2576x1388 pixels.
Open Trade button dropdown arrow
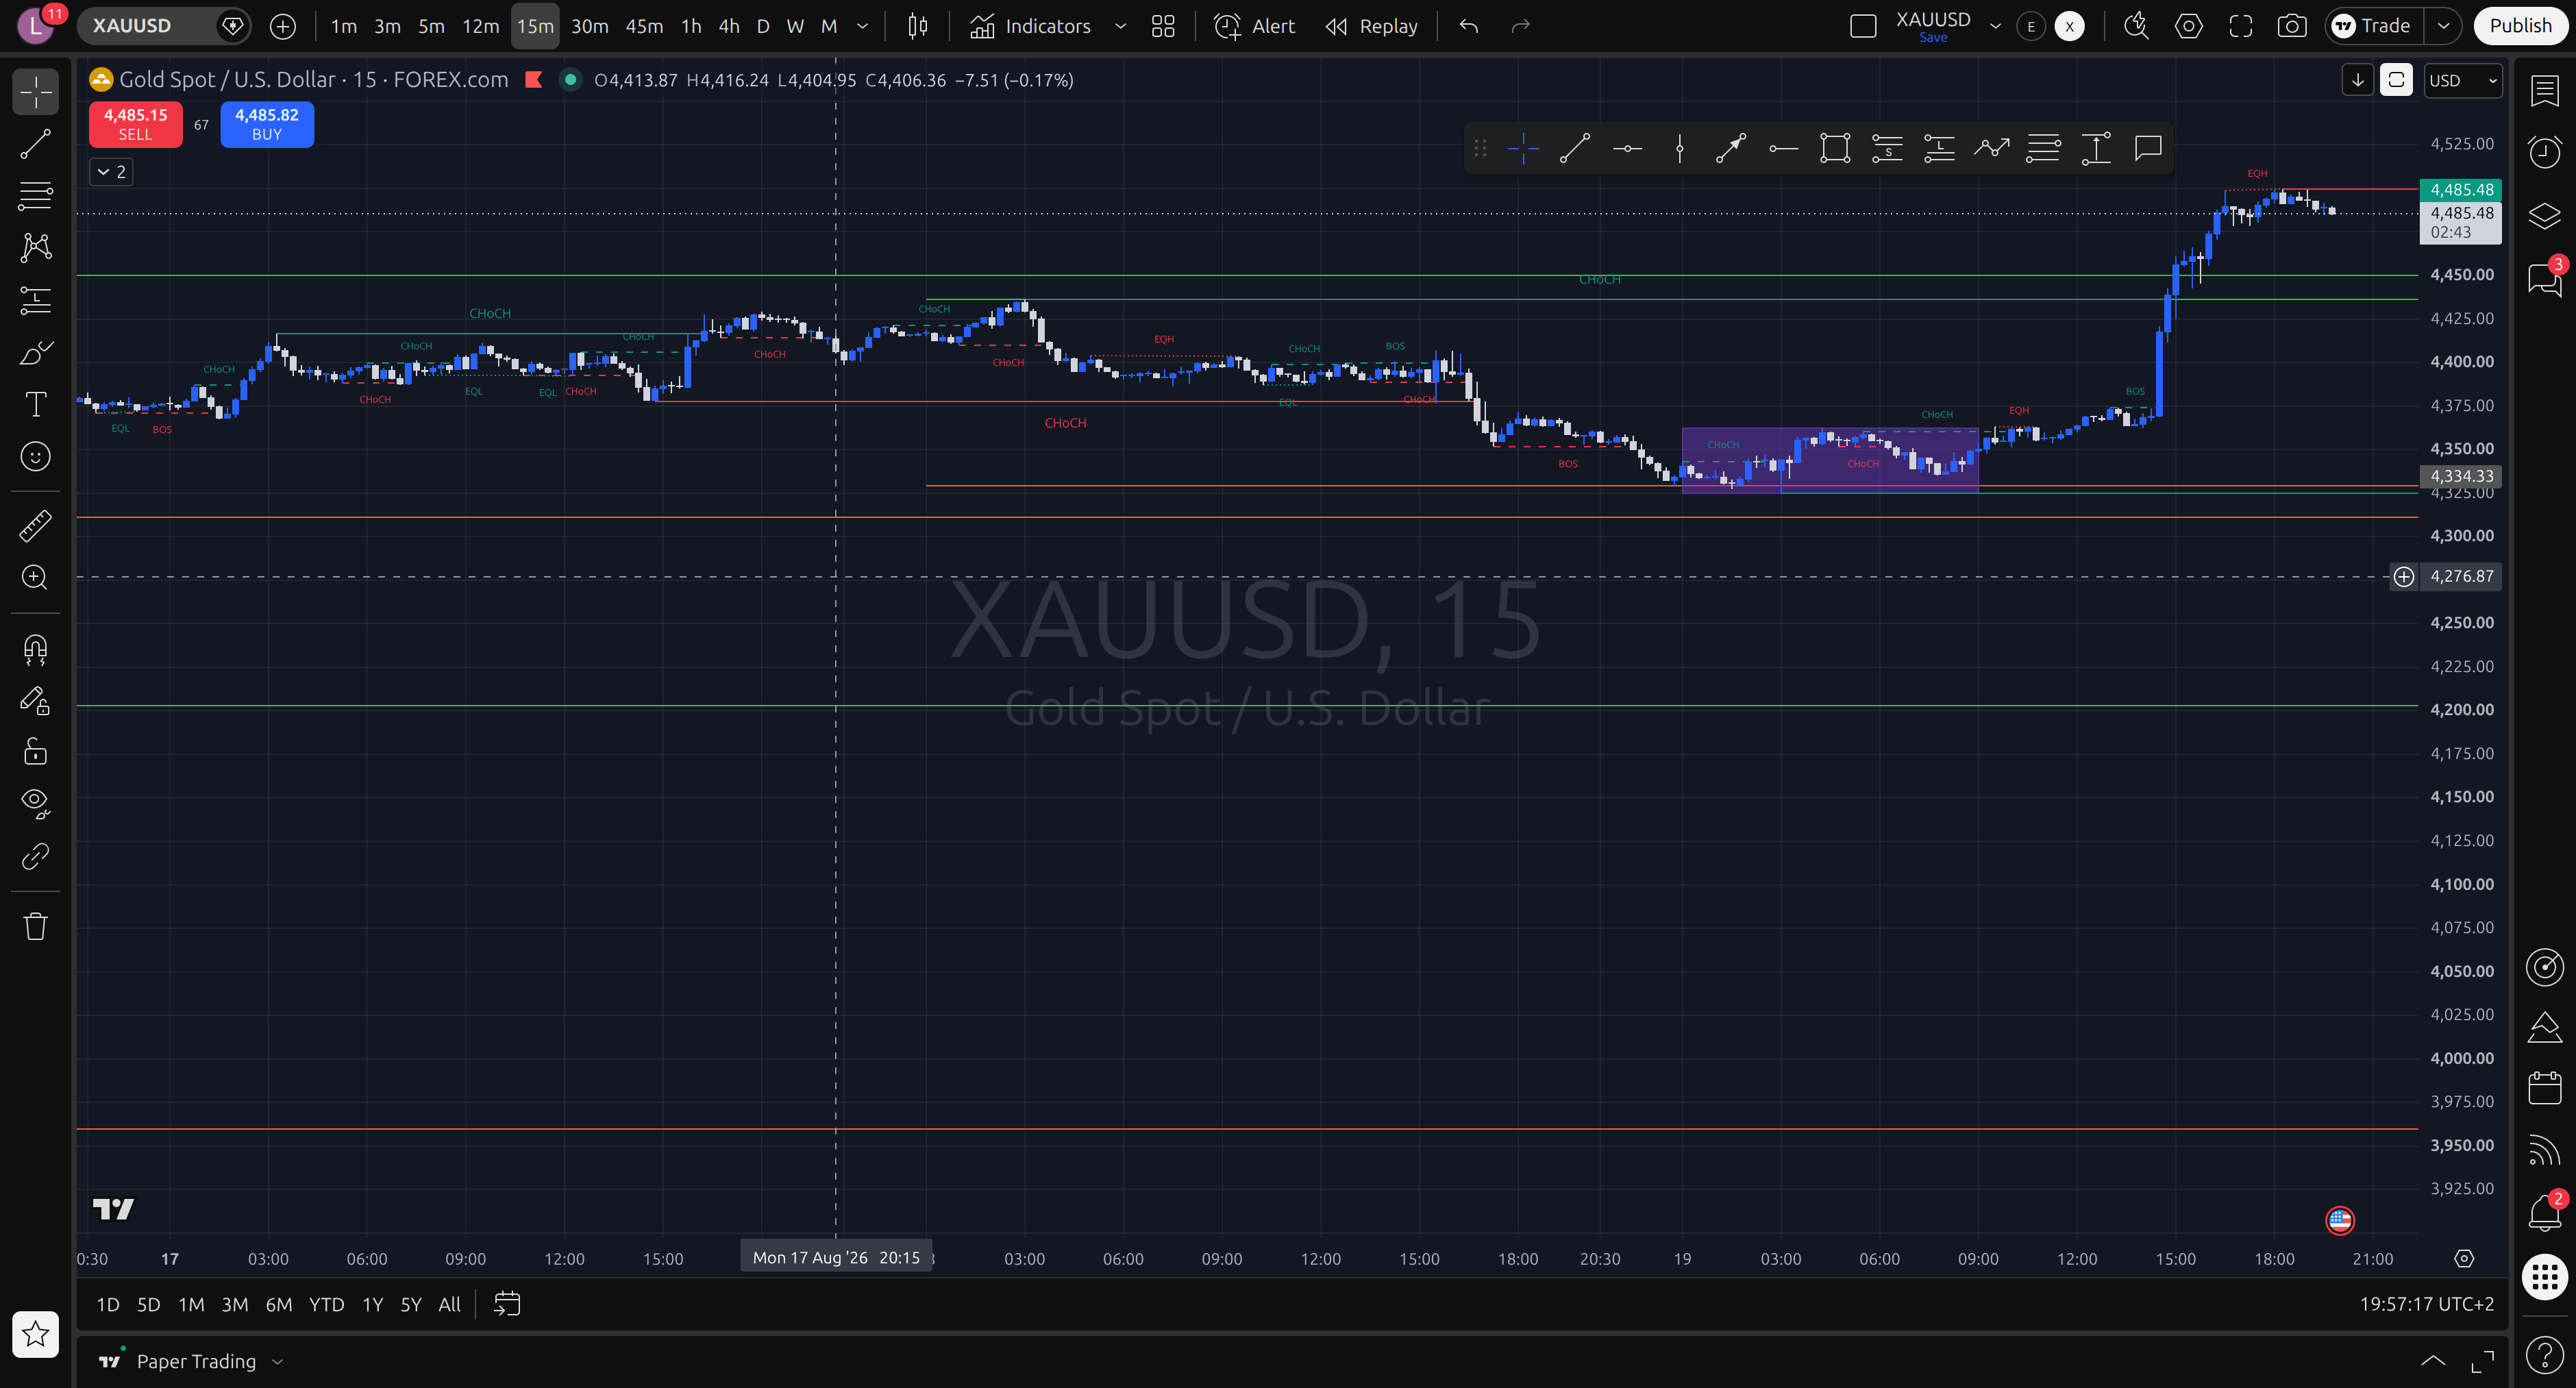(2444, 26)
